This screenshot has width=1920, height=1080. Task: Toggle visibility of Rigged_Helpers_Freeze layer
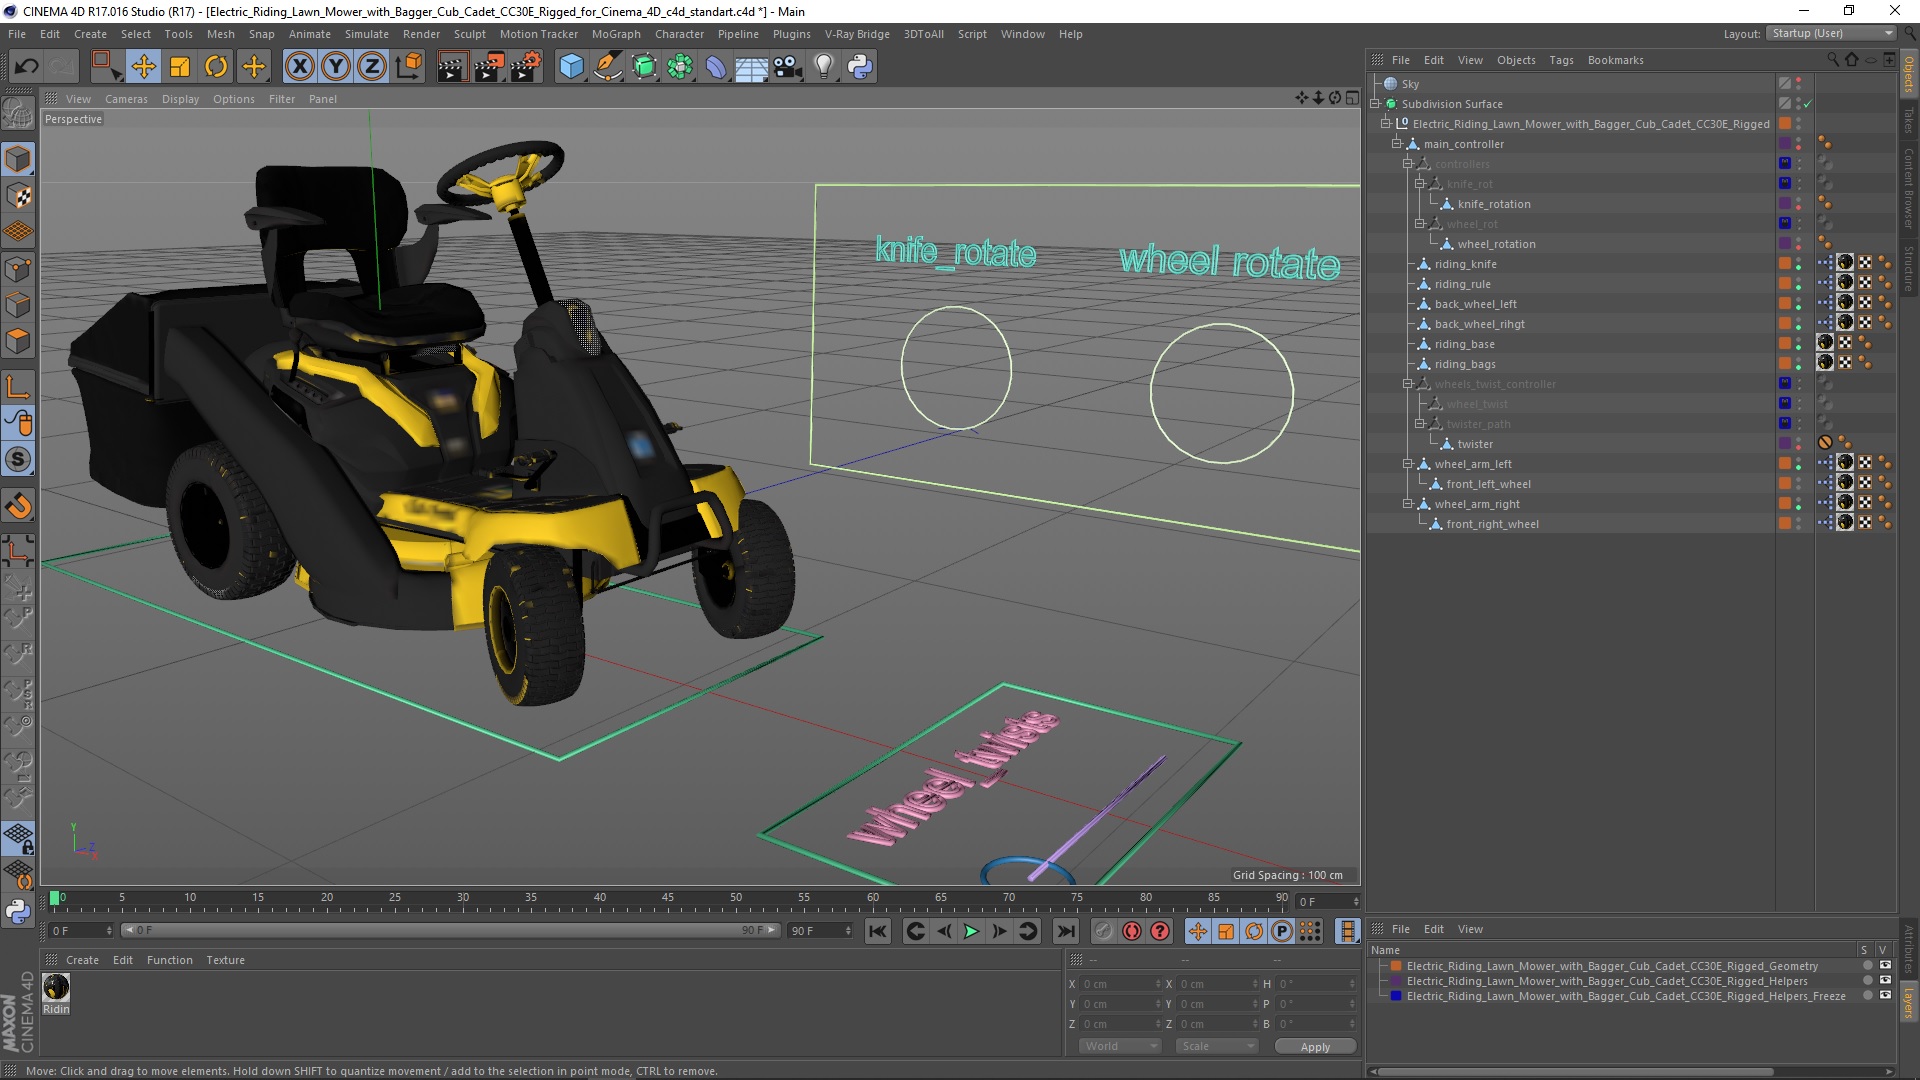click(1885, 996)
